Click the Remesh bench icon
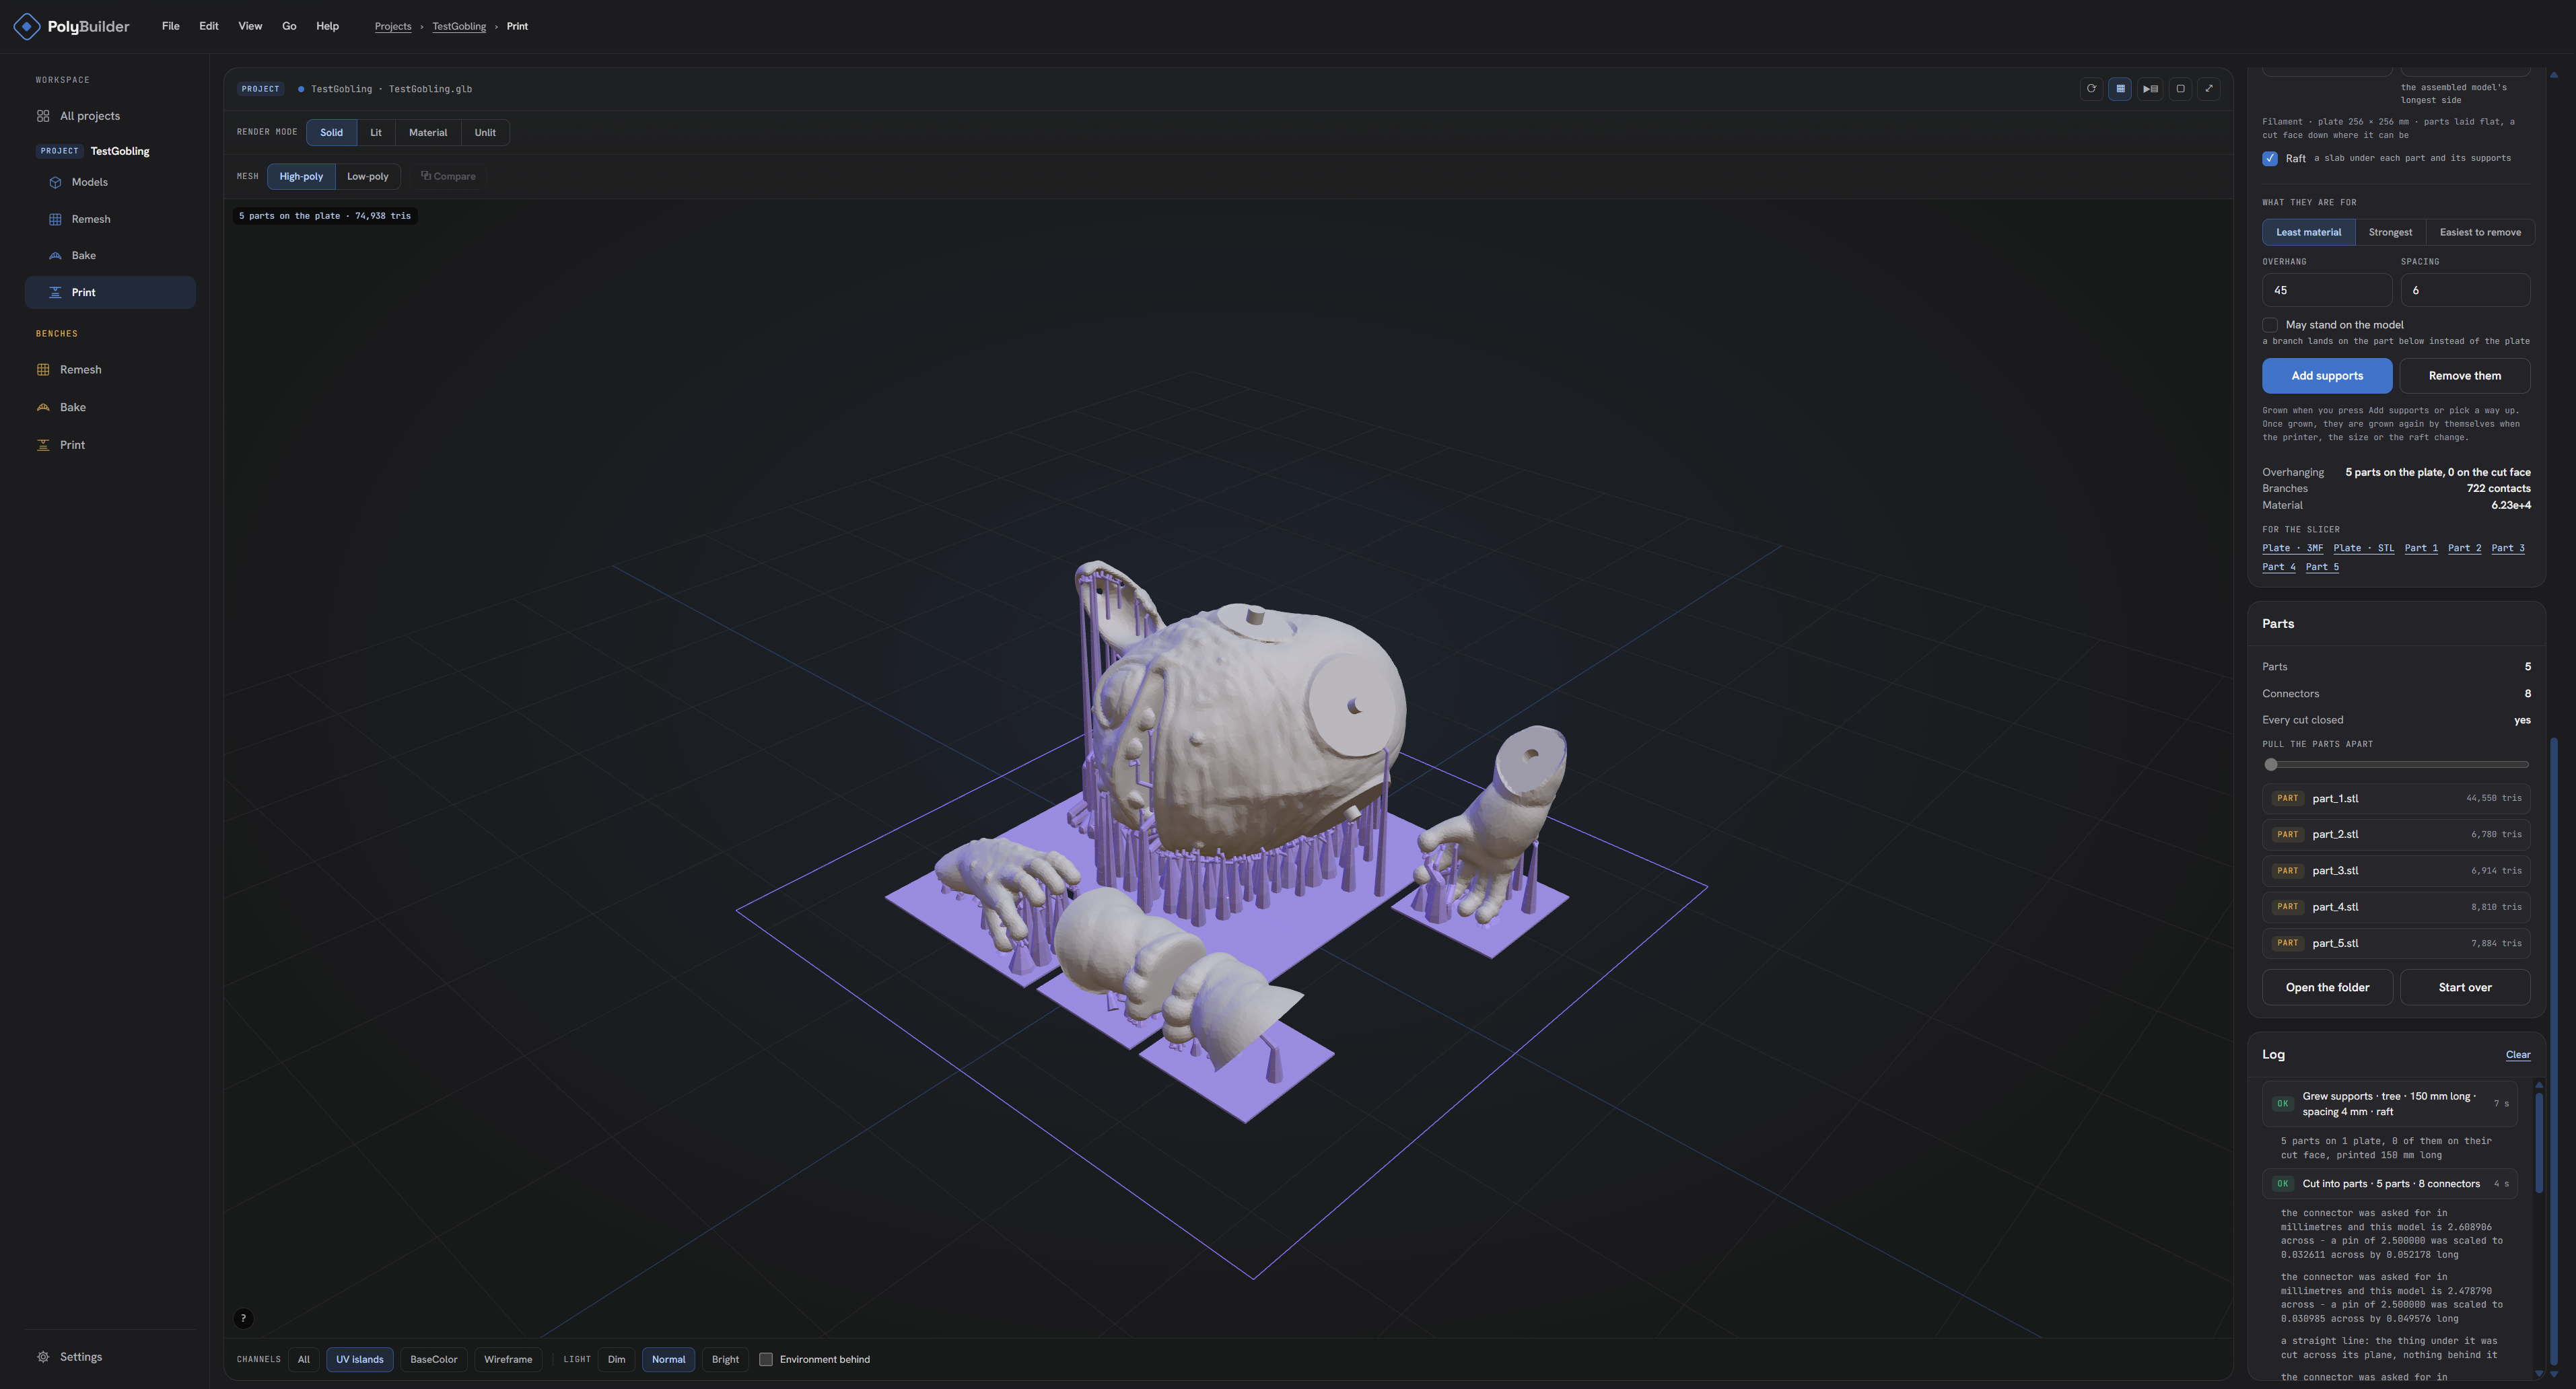Image resolution: width=2576 pixels, height=1389 pixels. (x=43, y=370)
